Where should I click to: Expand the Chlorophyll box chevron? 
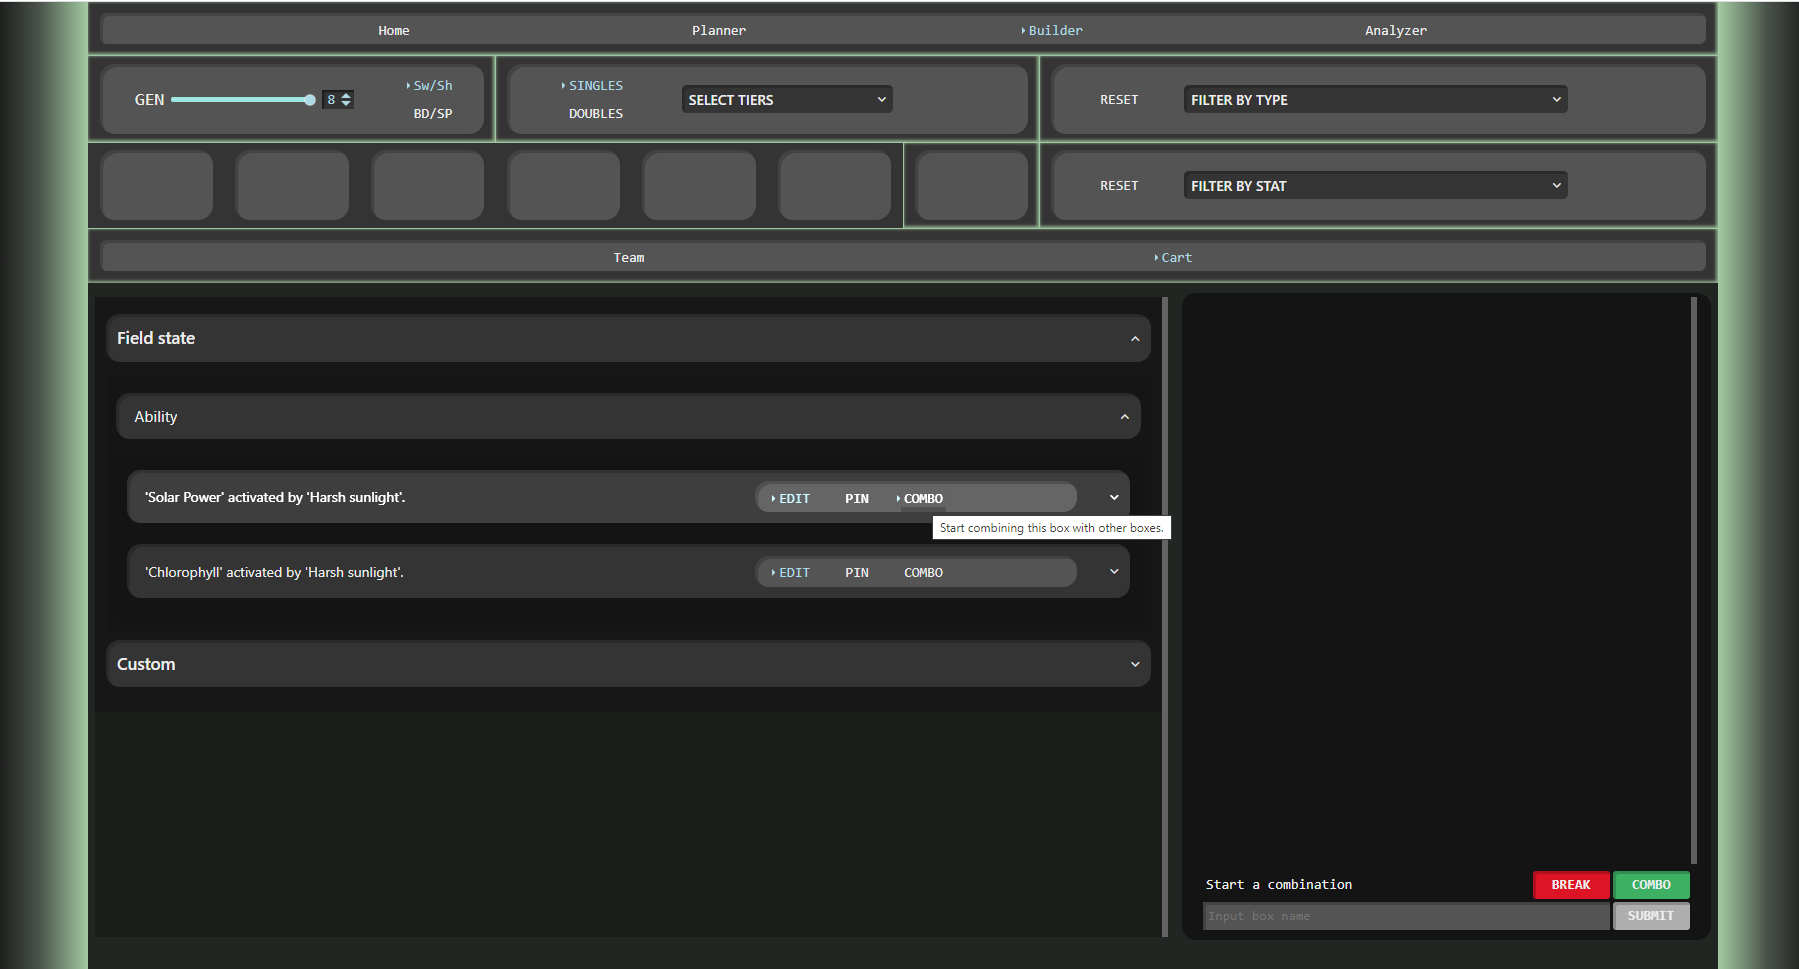1114,572
